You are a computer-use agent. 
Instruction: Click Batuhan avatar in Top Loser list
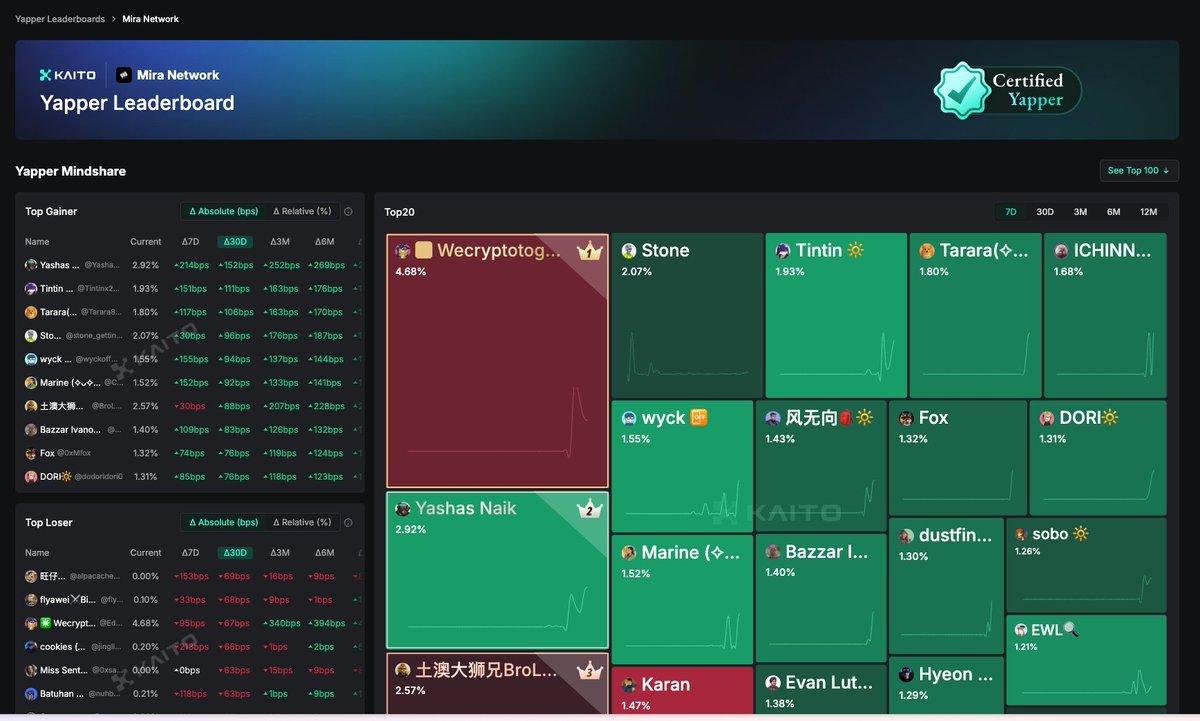point(32,693)
